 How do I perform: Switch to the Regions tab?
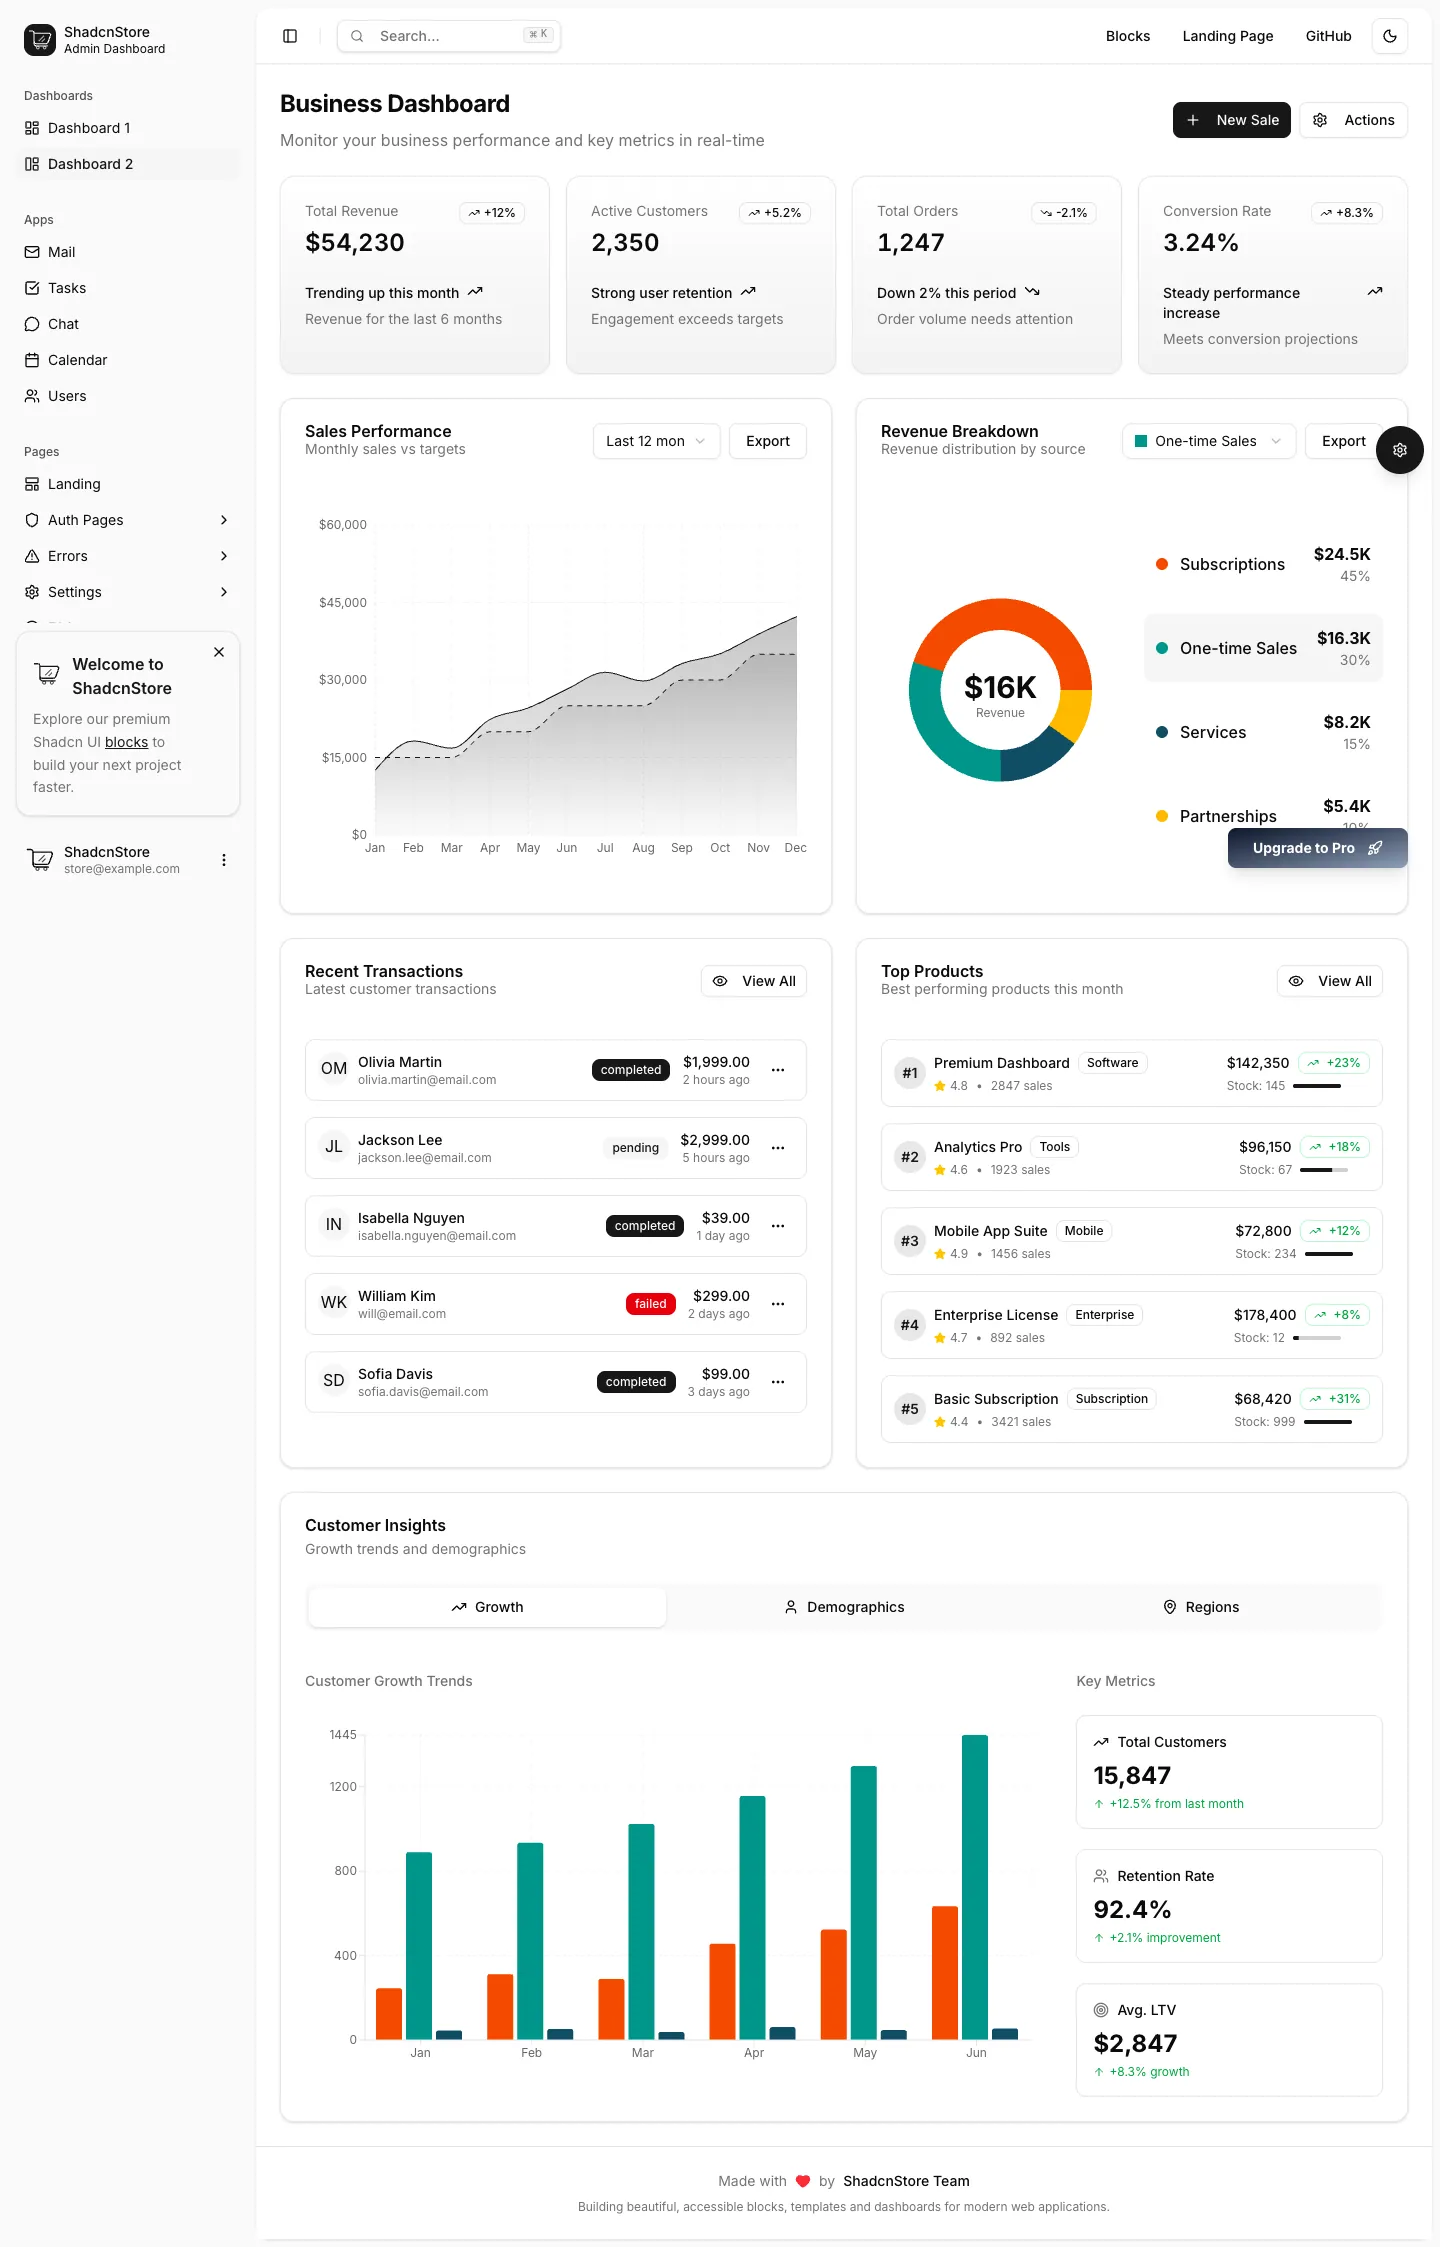tap(1201, 1607)
